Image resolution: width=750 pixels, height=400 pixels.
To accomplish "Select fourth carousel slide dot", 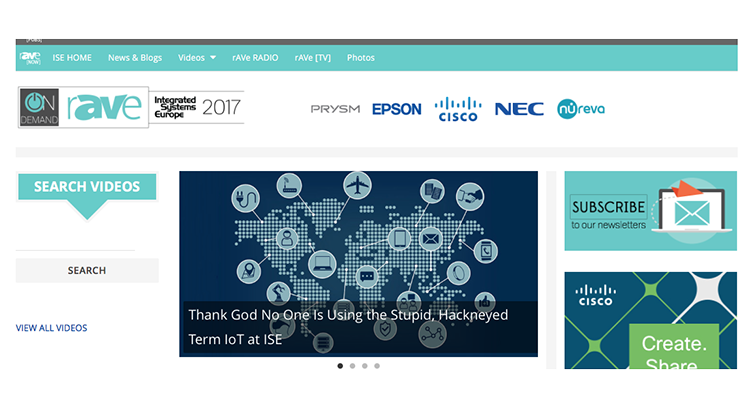I will point(377,366).
